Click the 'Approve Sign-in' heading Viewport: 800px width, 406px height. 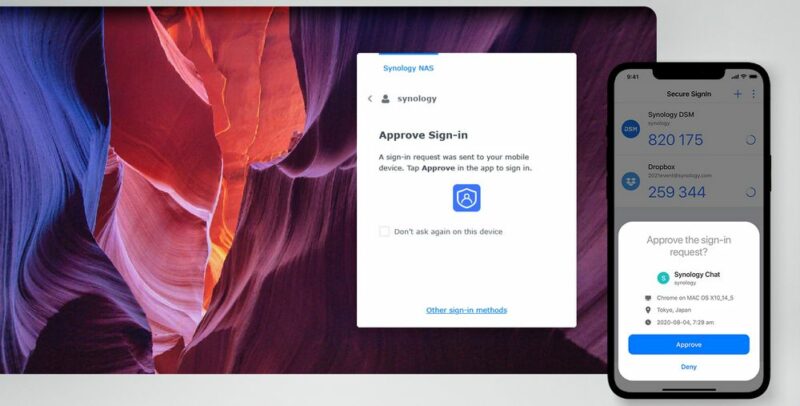[423, 135]
